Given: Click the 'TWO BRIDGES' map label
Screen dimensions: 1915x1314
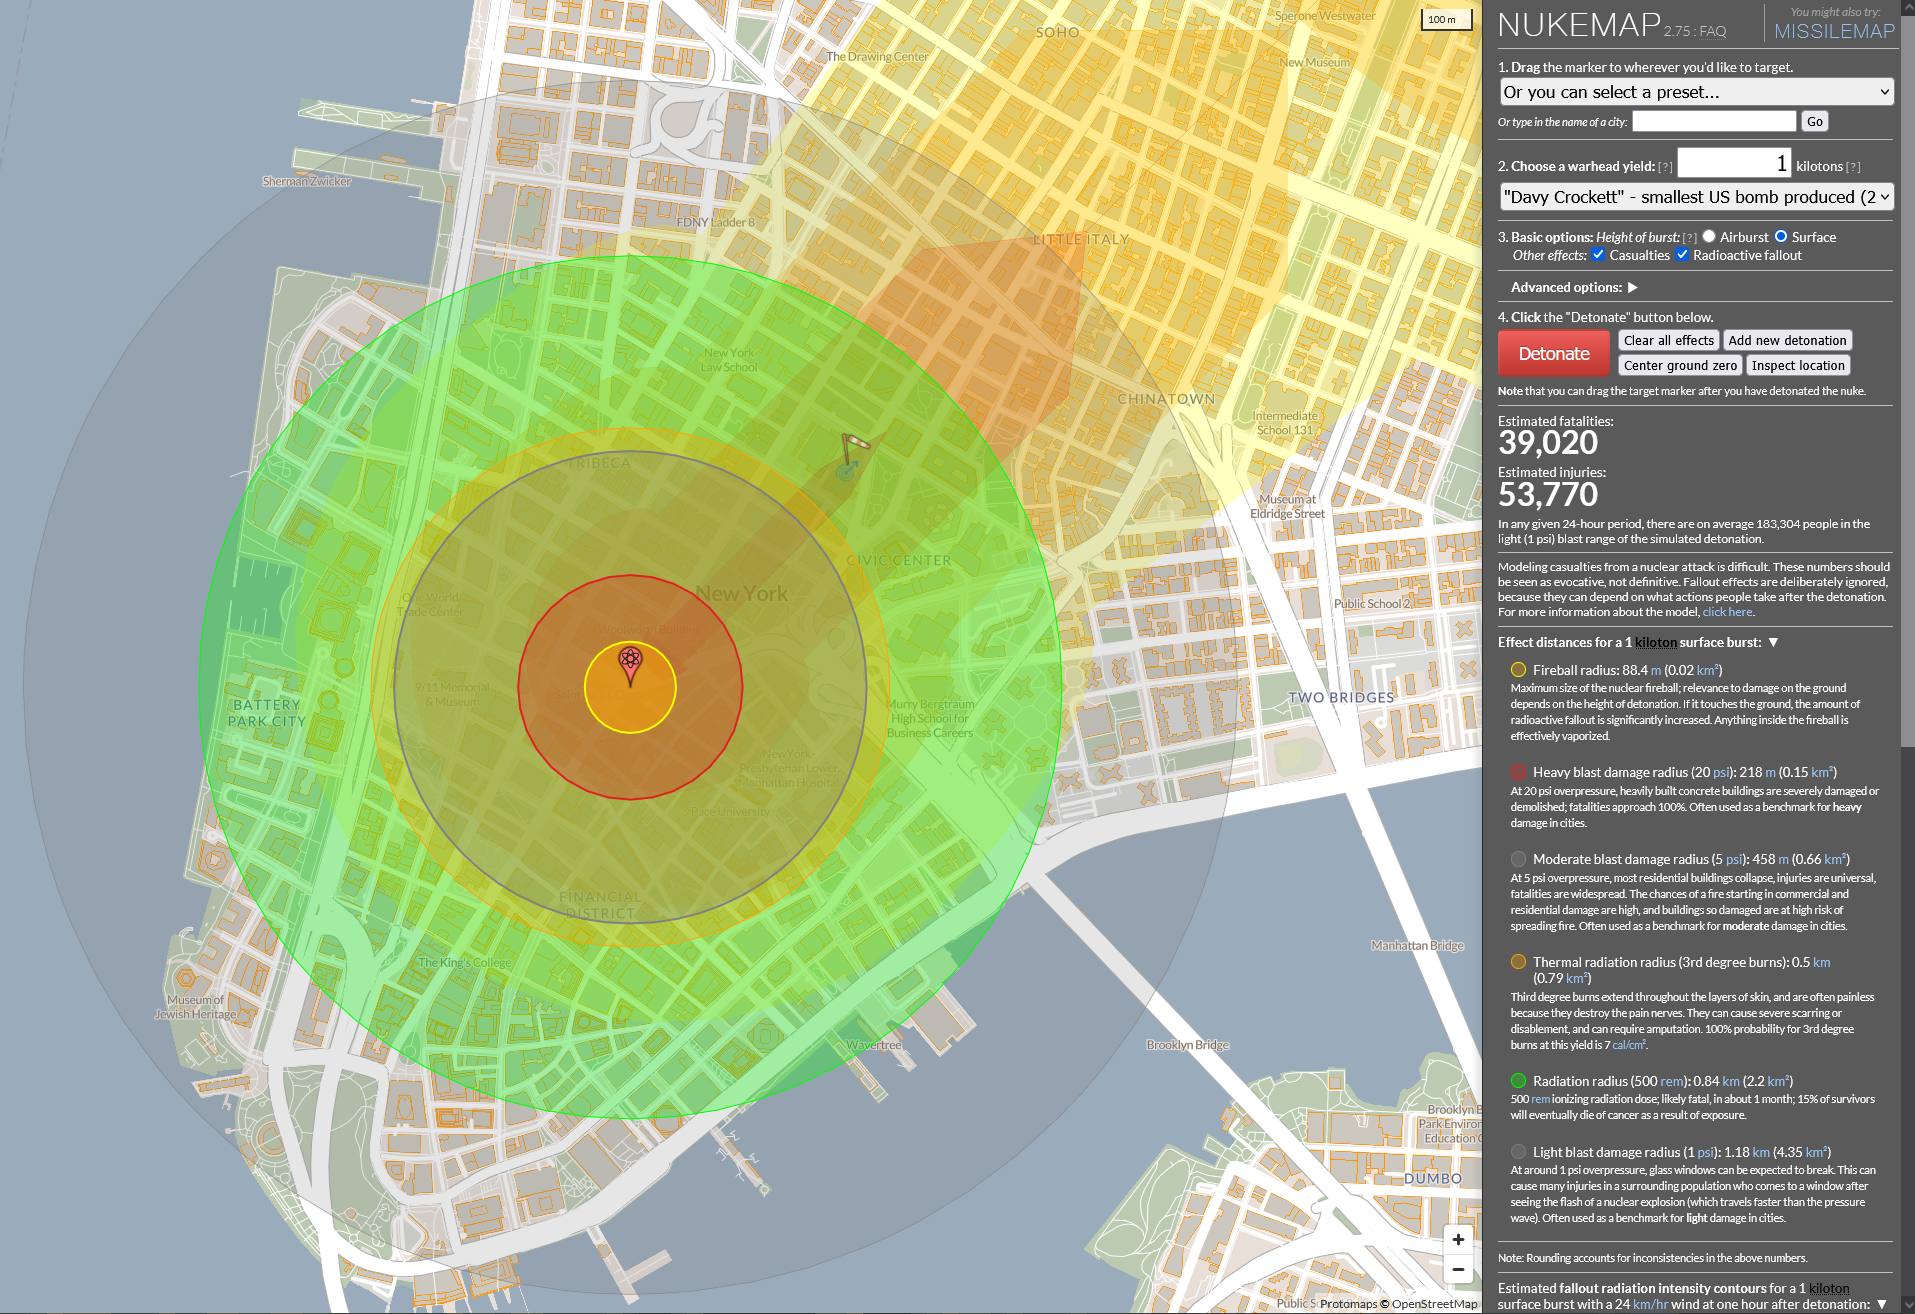Looking at the screenshot, I should point(1341,697).
